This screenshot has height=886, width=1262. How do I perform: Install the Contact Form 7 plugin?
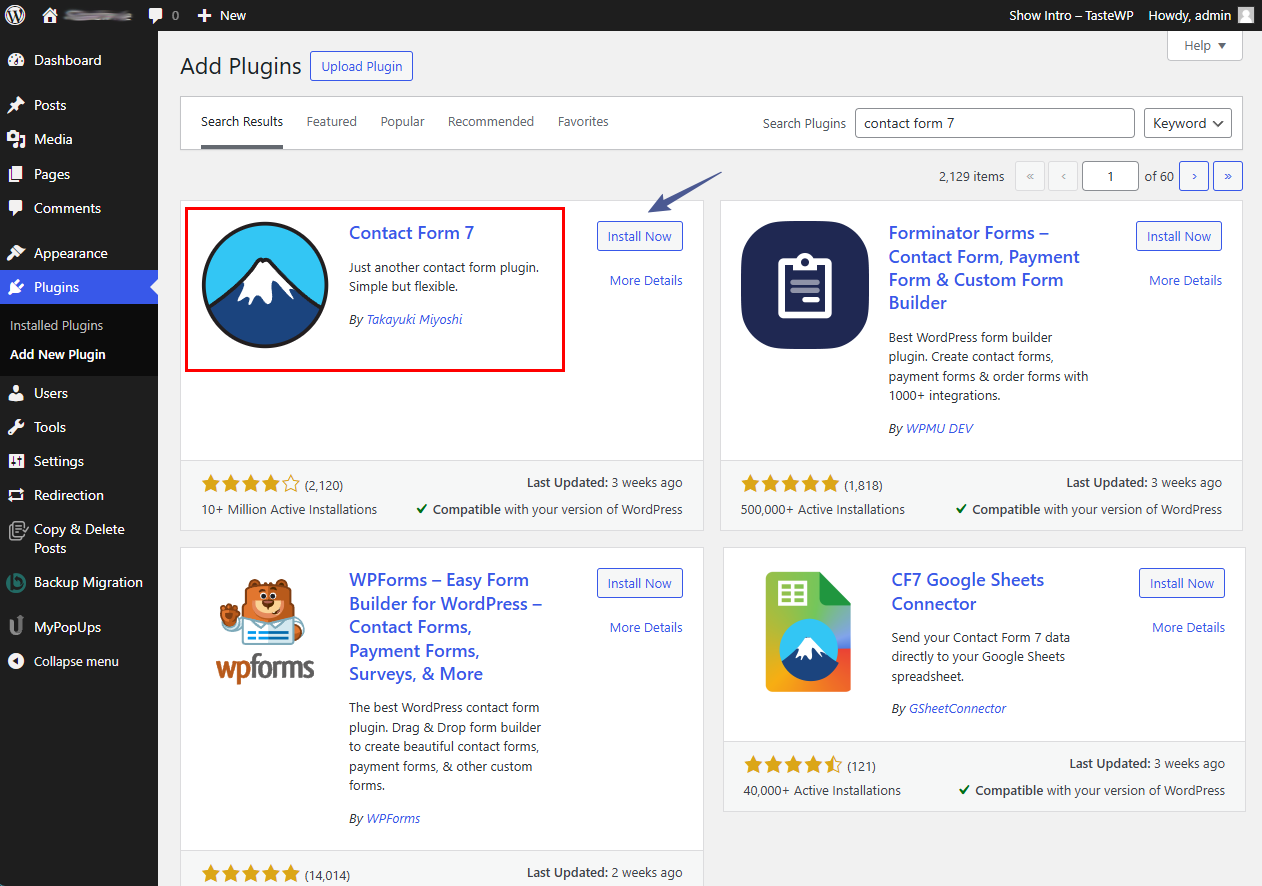coord(639,237)
